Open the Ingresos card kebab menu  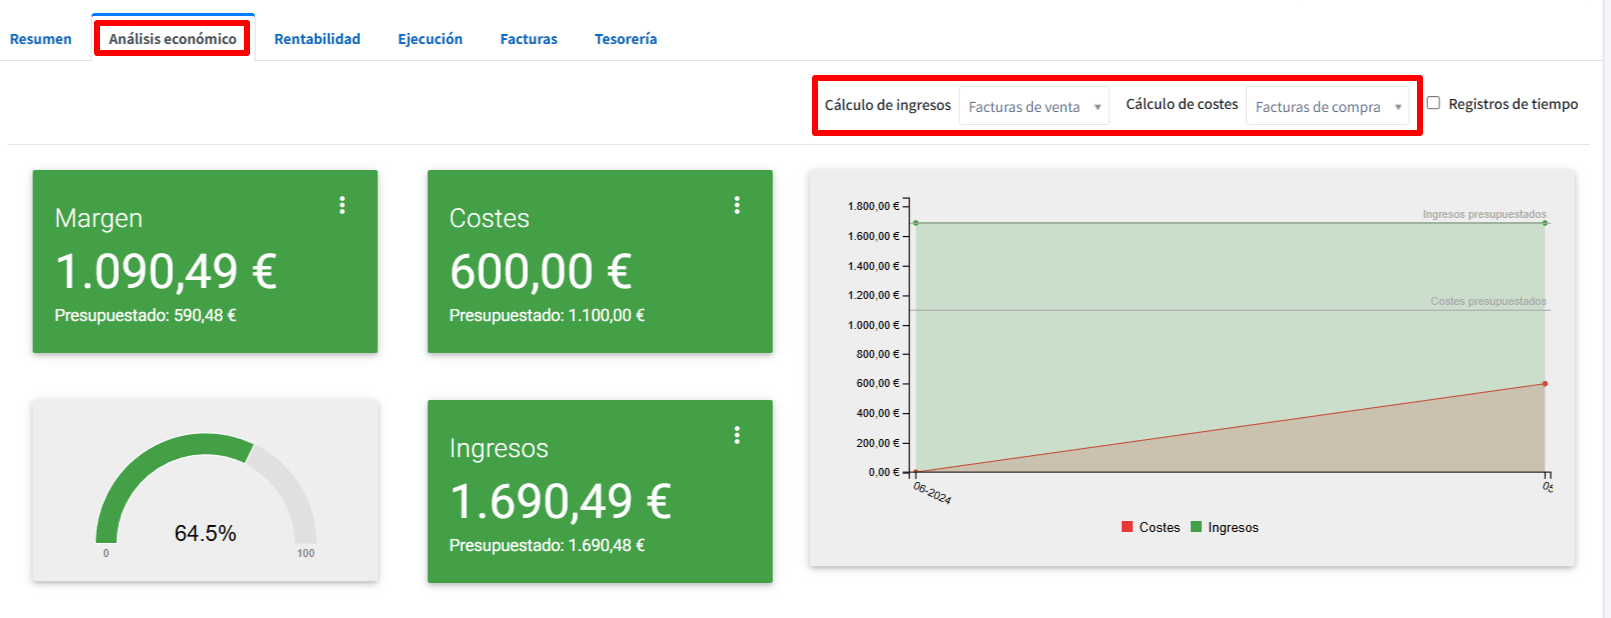737,435
